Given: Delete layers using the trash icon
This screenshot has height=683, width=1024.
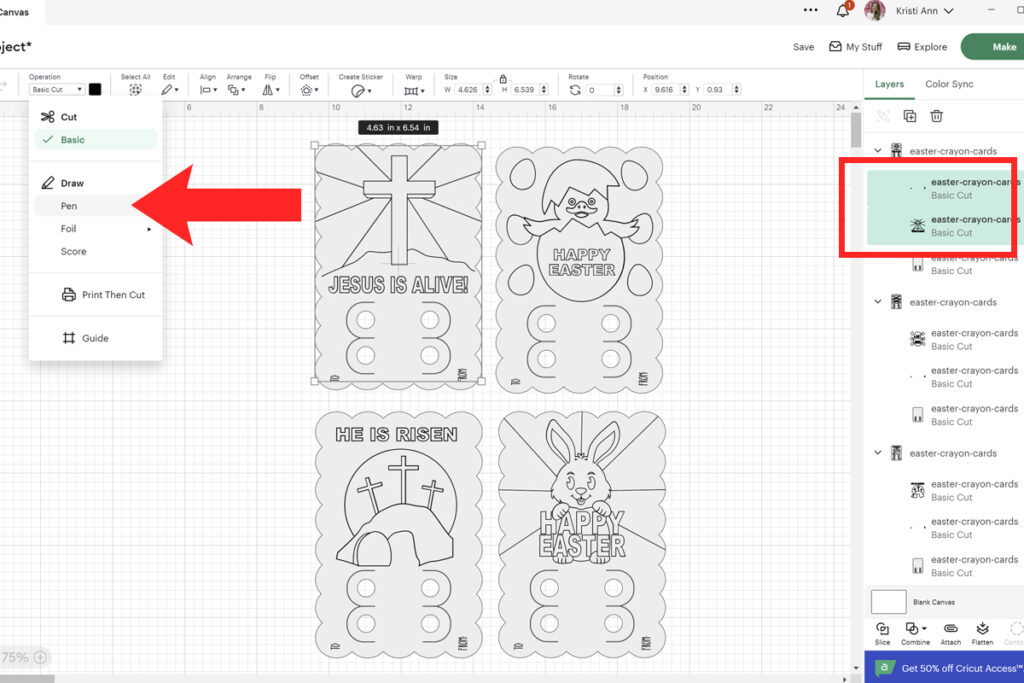Looking at the screenshot, I should tap(935, 116).
